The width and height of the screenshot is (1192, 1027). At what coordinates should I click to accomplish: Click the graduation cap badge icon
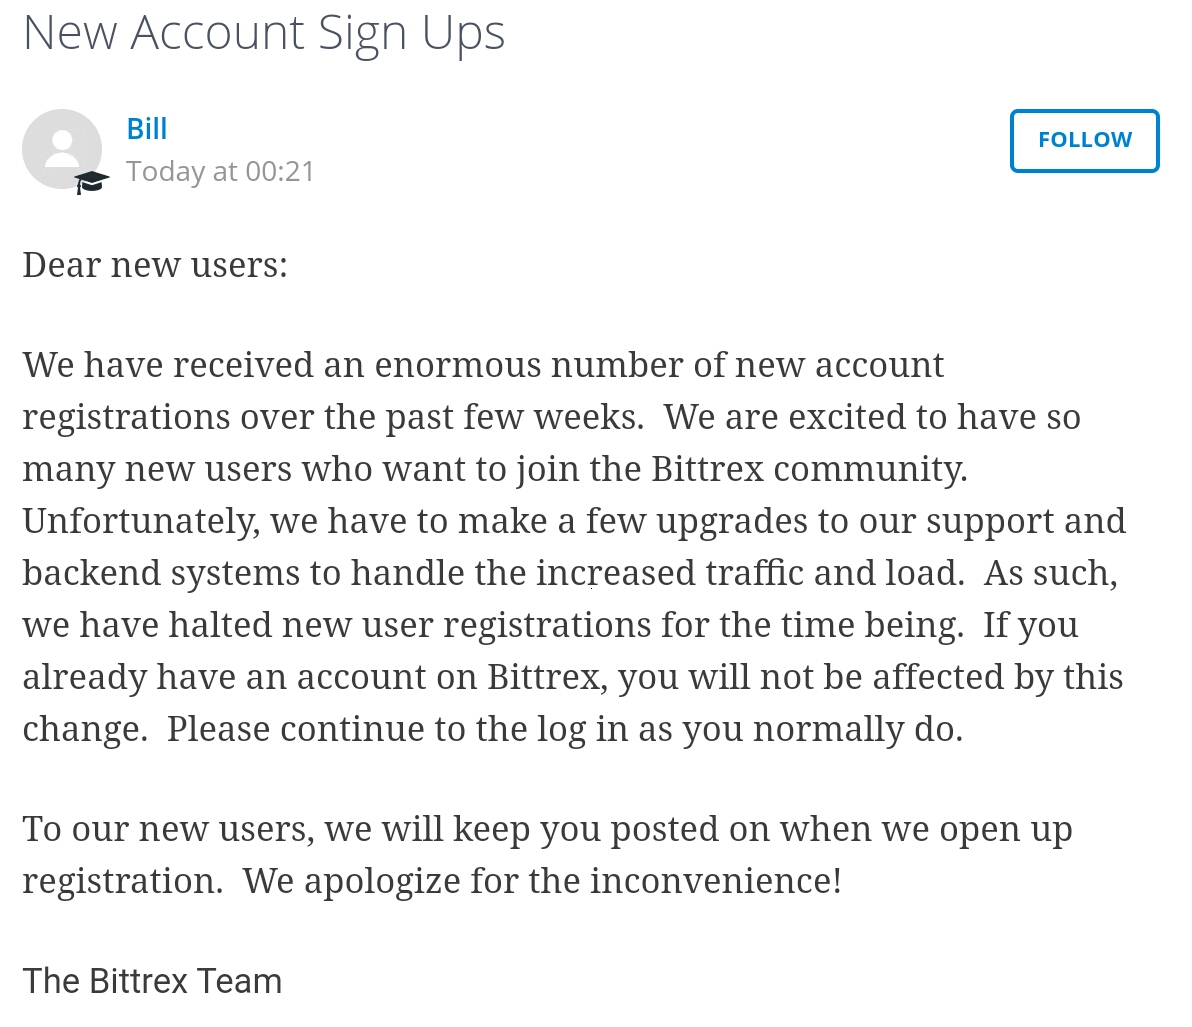[x=91, y=182]
